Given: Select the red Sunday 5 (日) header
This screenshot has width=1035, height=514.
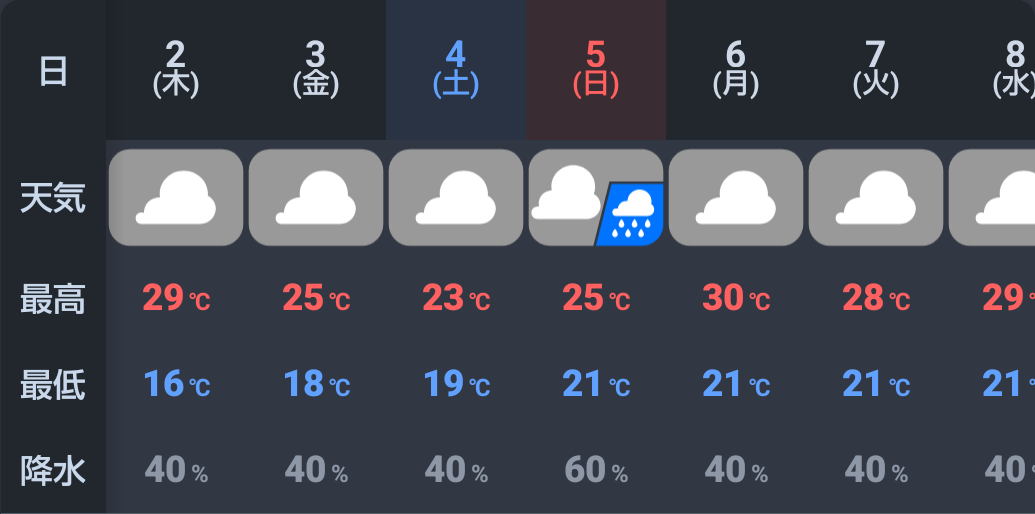Looking at the screenshot, I should click(596, 68).
